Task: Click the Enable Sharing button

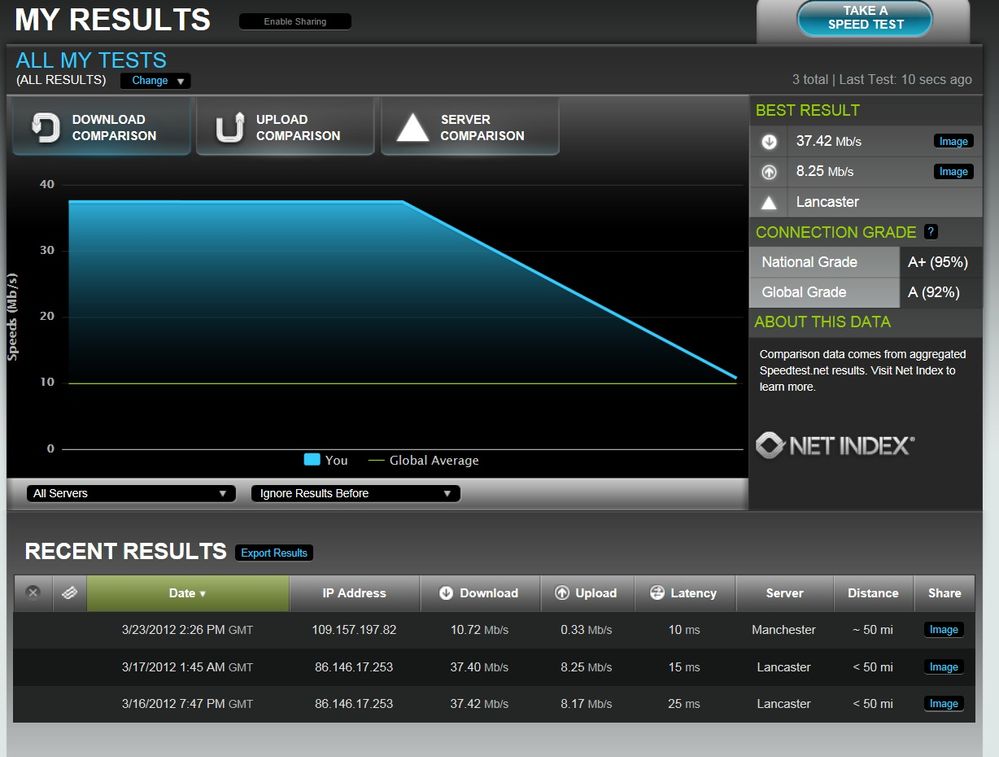Action: [295, 22]
